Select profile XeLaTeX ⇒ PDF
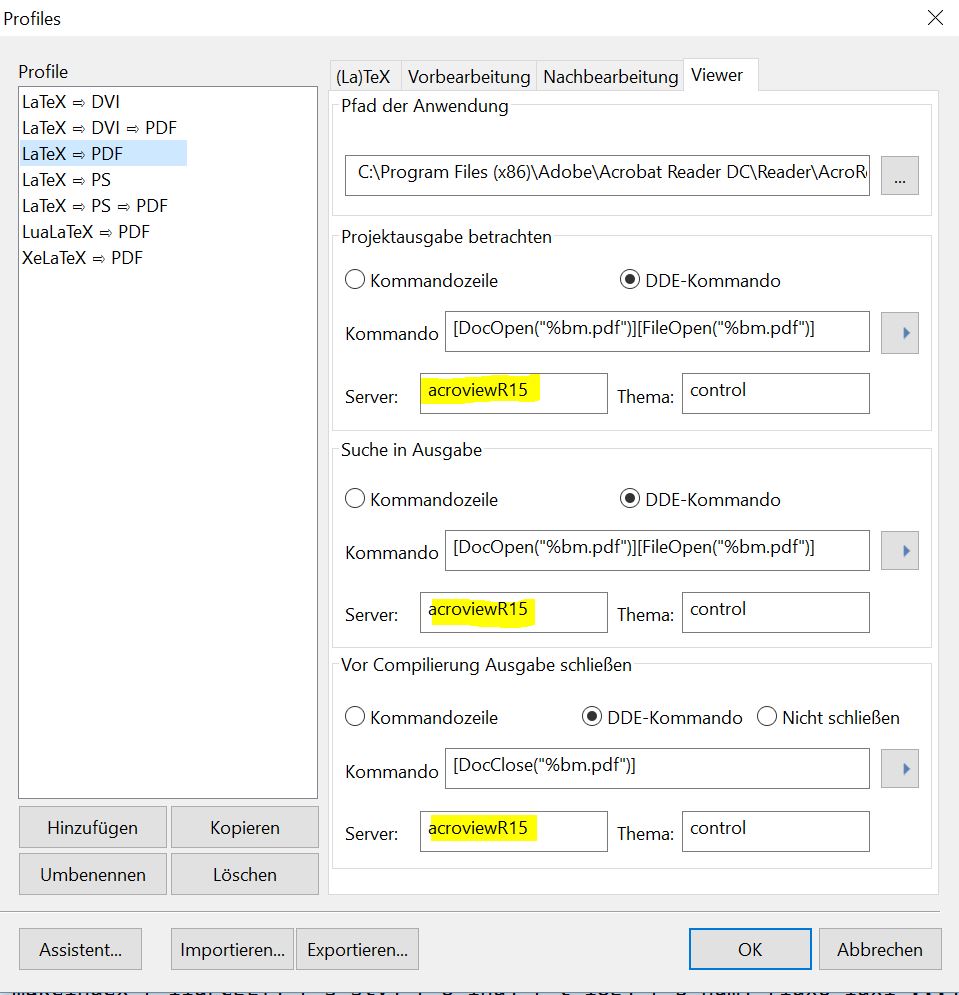This screenshot has width=959, height=995. [x=82, y=258]
